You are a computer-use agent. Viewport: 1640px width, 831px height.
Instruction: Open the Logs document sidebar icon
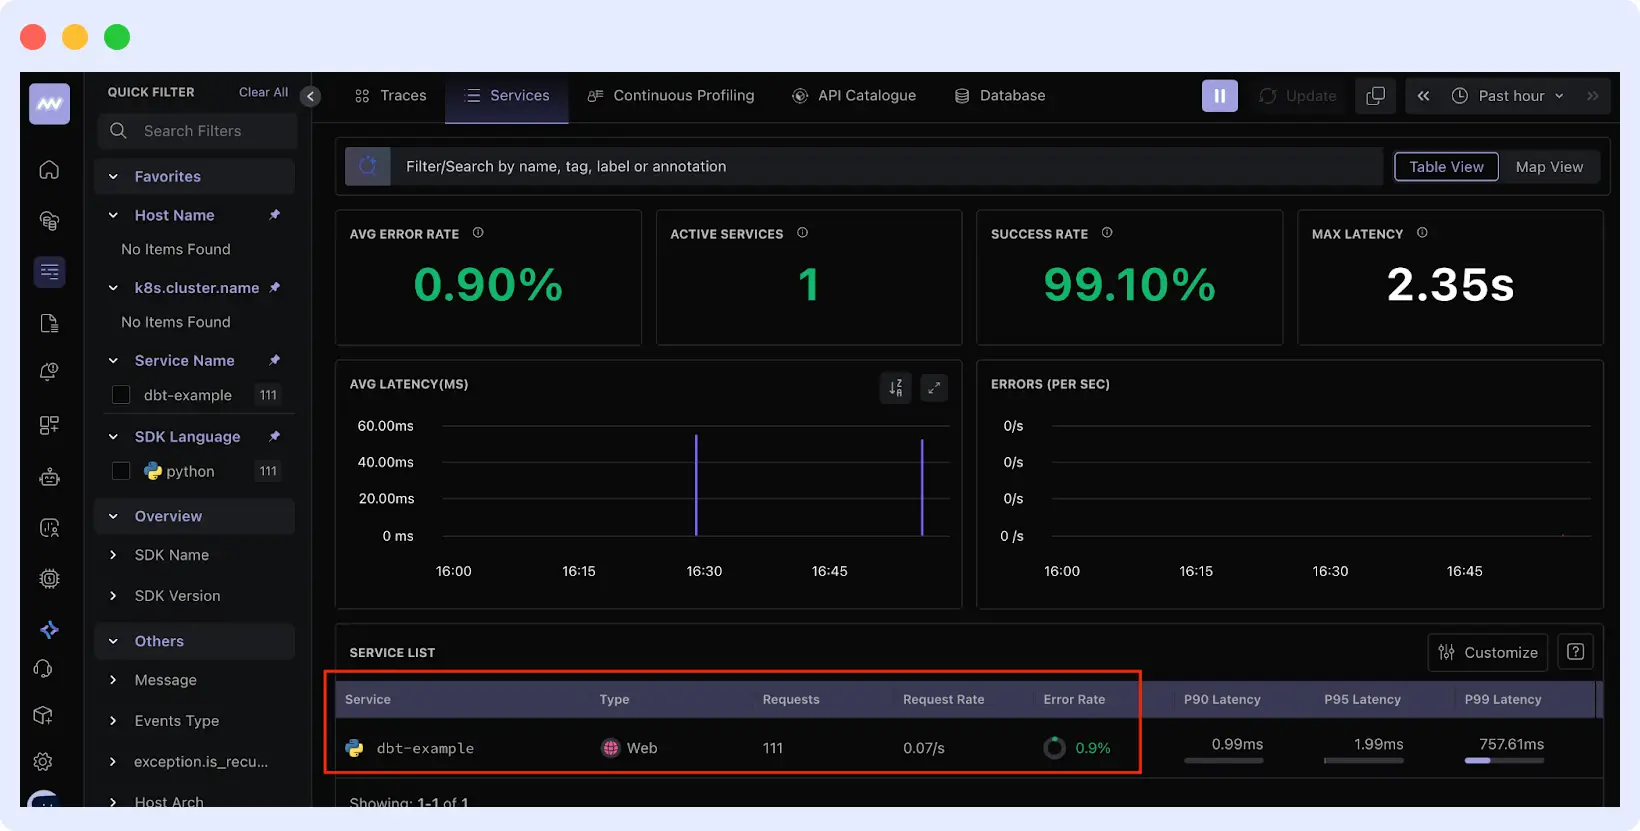click(49, 323)
